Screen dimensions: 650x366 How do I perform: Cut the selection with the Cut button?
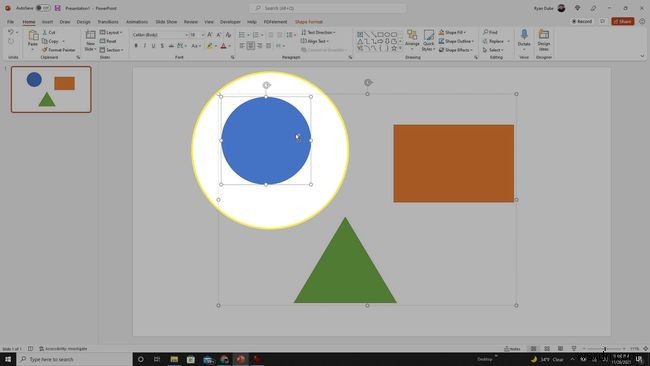(x=49, y=32)
